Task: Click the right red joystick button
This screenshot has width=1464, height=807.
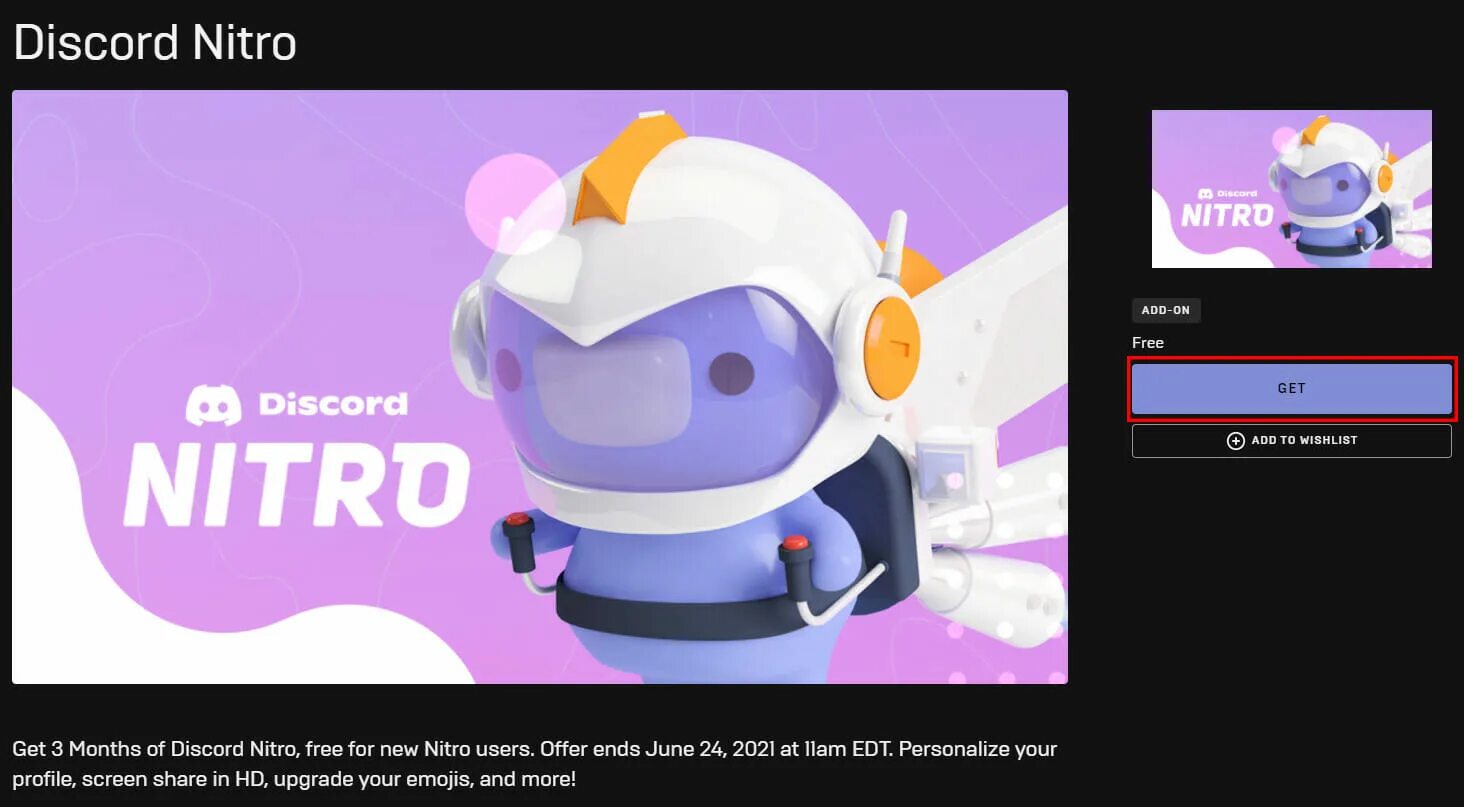Action: coord(794,545)
